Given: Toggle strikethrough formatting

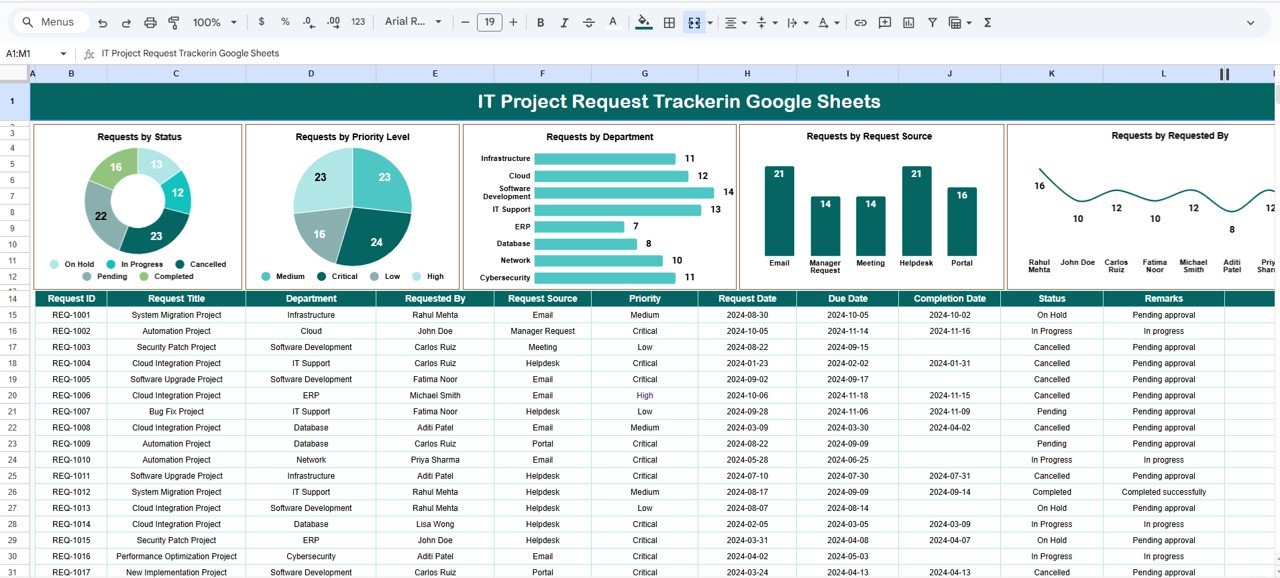Looking at the screenshot, I should point(588,21).
